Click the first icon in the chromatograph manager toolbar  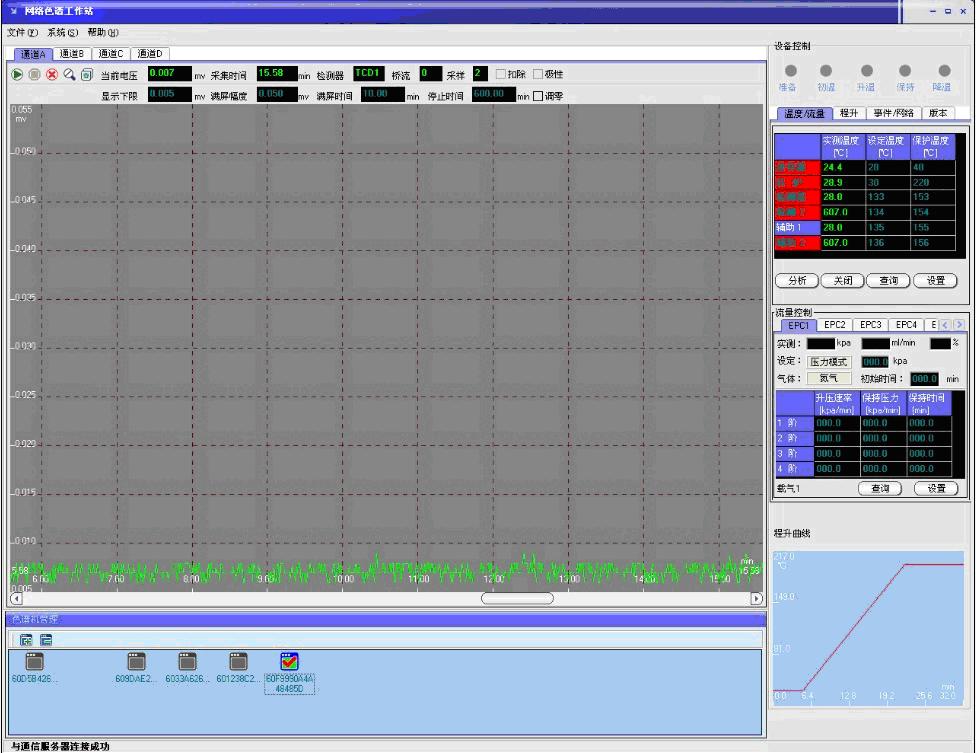coord(26,639)
